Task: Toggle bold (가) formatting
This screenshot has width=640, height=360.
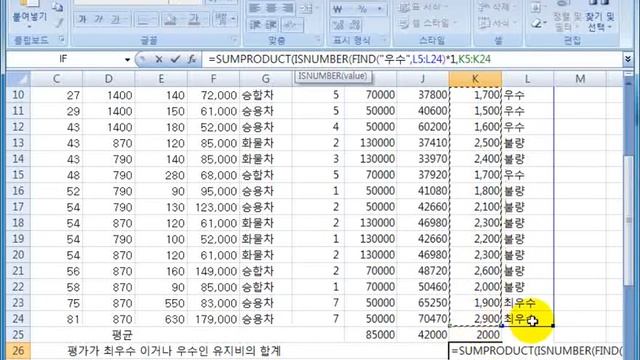Action: pos(82,19)
